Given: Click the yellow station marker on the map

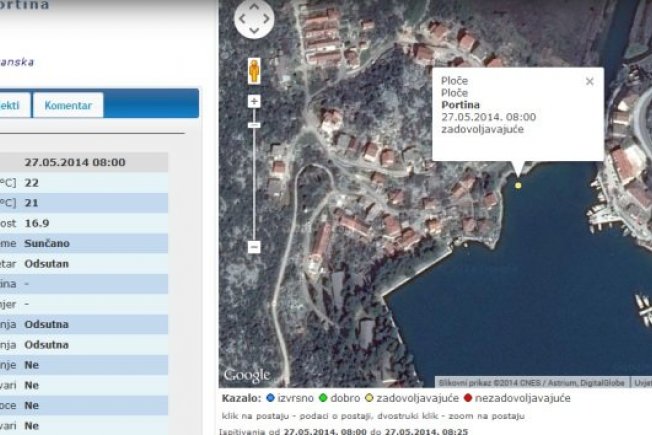Looking at the screenshot, I should [518, 185].
